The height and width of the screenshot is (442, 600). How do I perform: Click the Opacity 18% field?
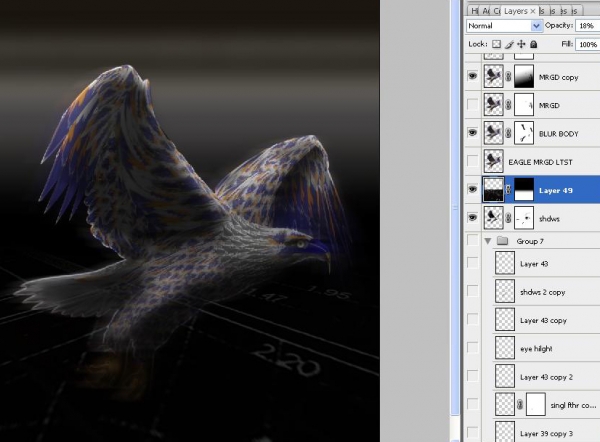click(x=587, y=26)
